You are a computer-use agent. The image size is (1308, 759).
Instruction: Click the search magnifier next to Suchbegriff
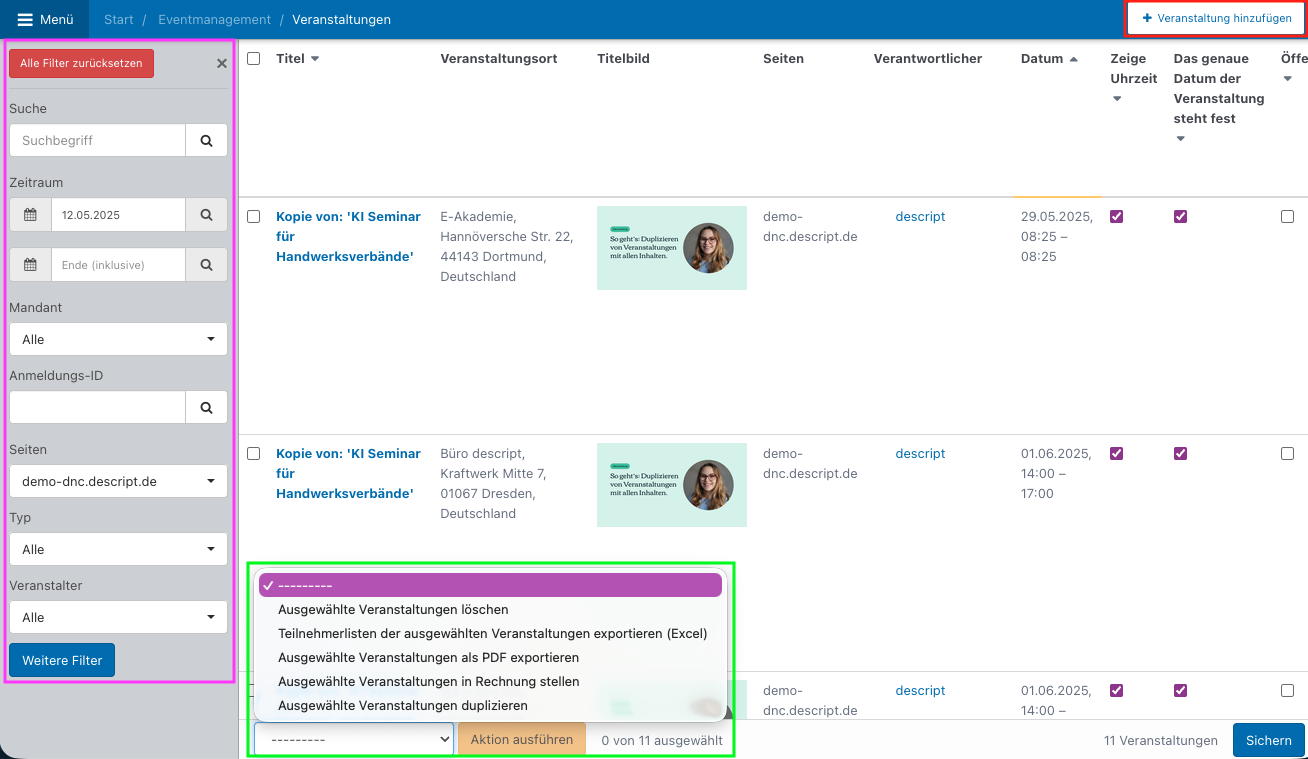click(x=206, y=141)
